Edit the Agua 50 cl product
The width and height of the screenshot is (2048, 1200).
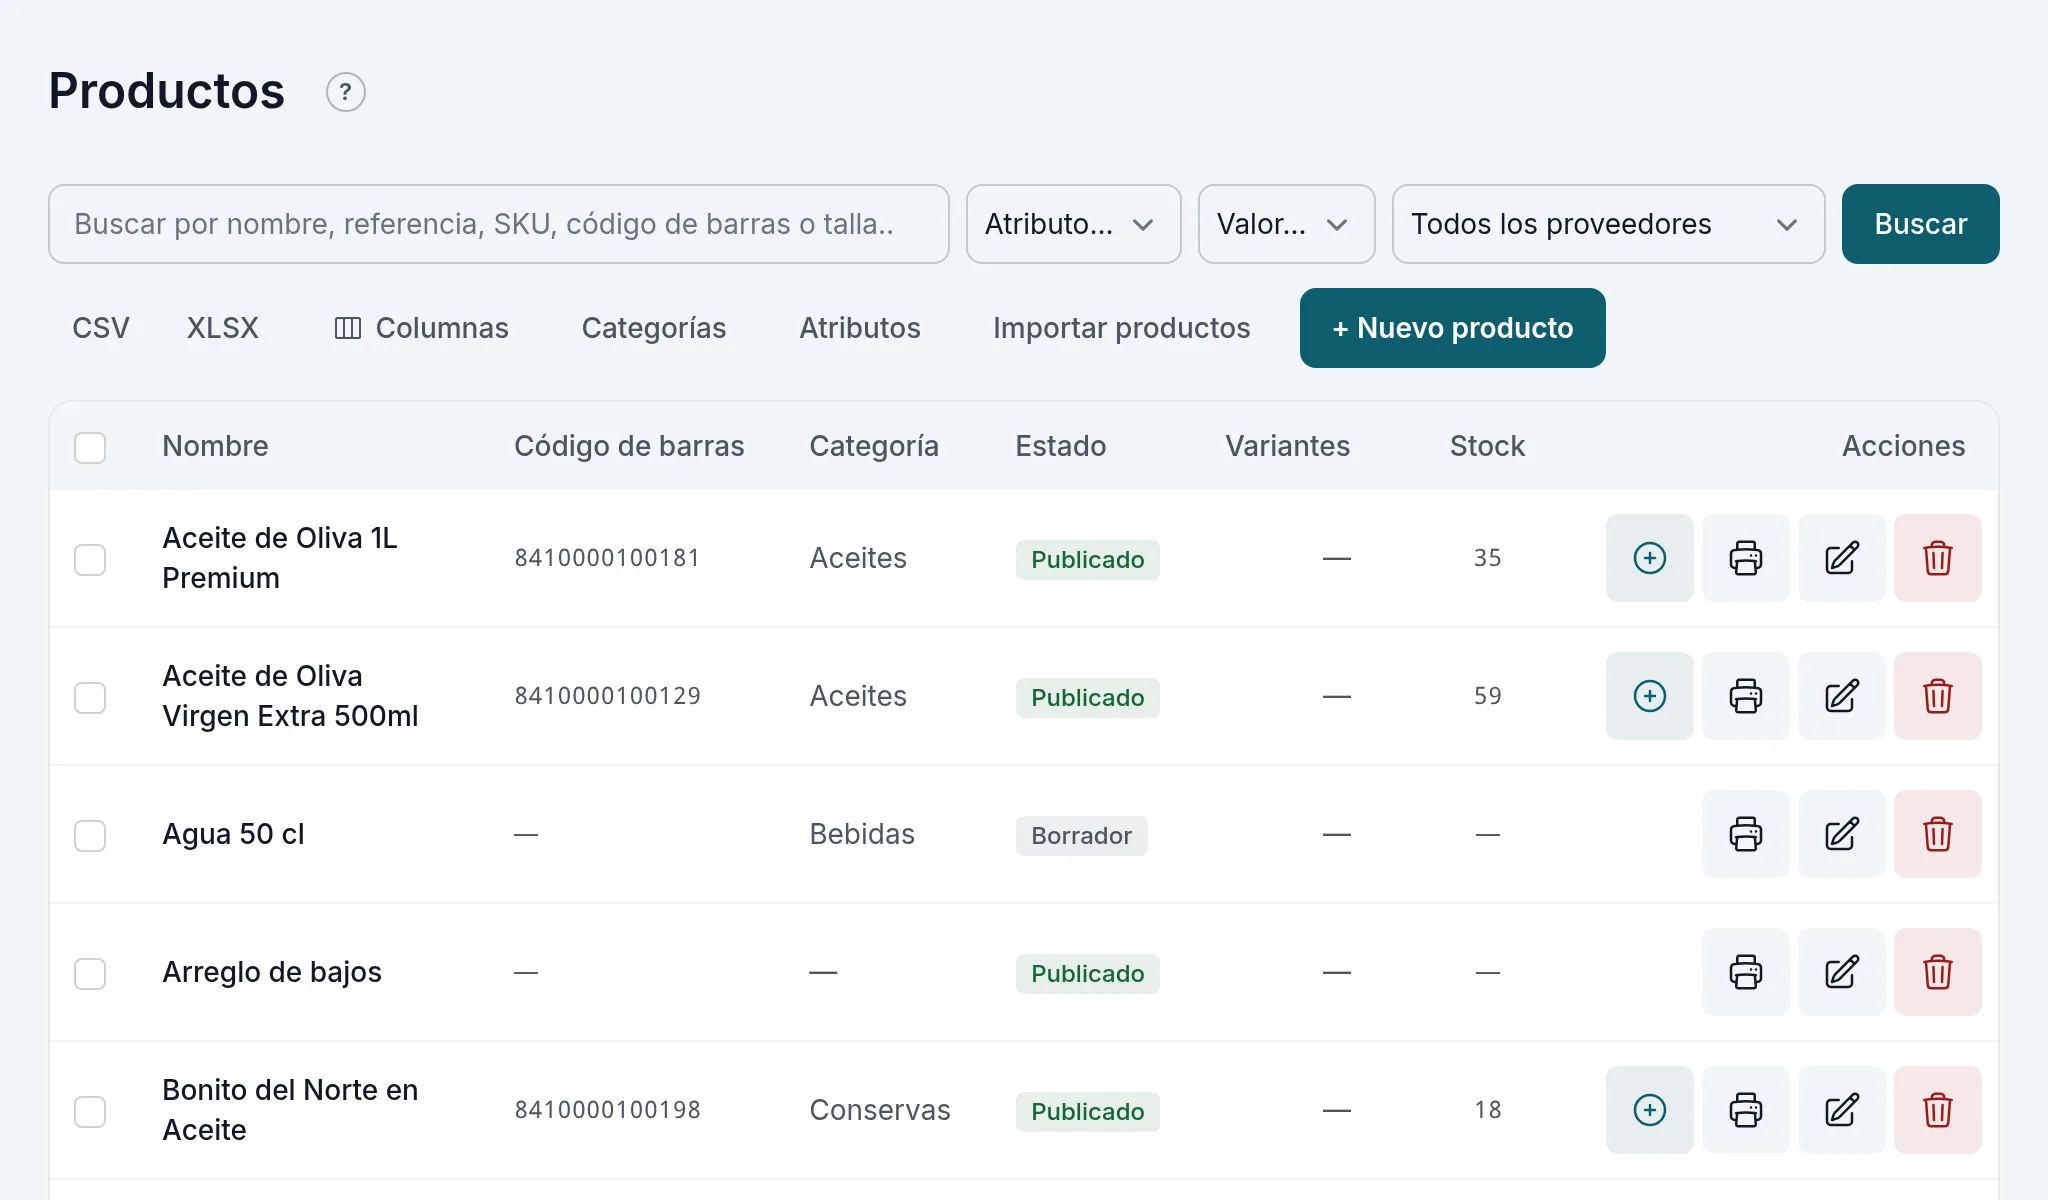[1841, 834]
